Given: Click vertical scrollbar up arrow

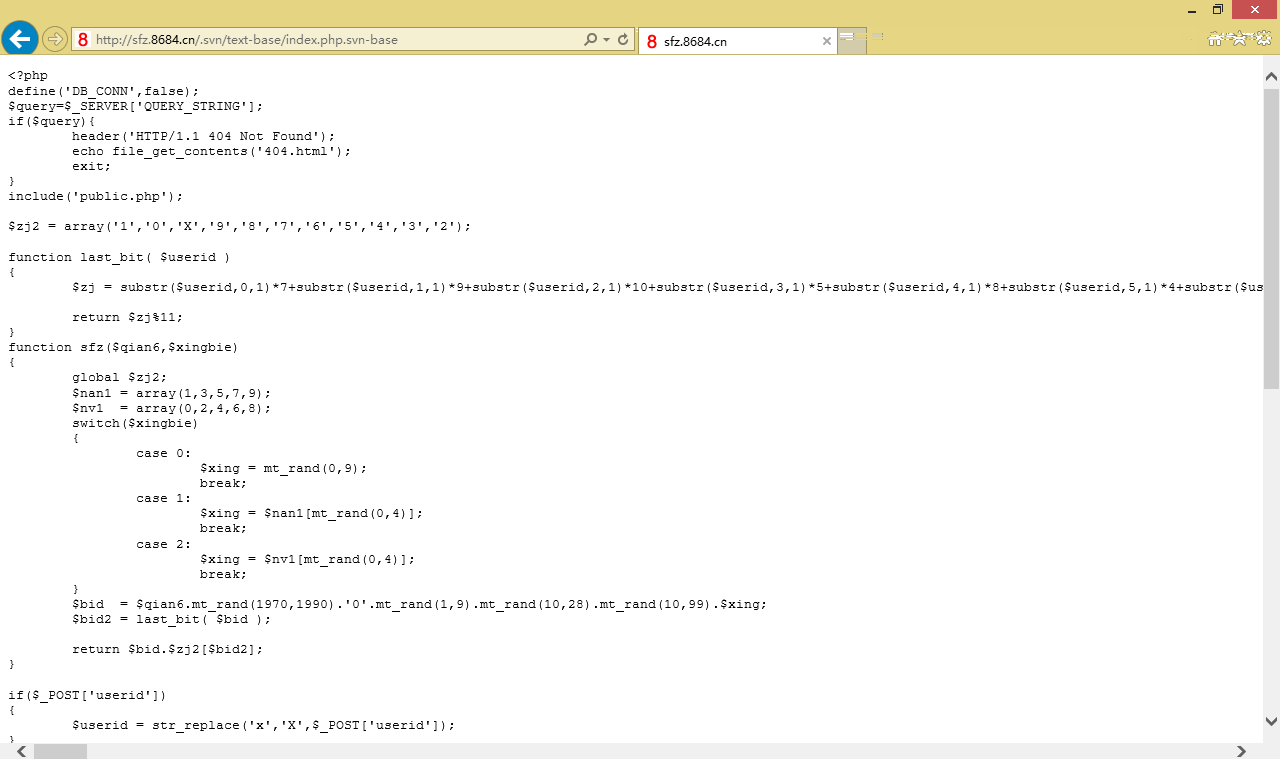Looking at the screenshot, I should 1271,76.
